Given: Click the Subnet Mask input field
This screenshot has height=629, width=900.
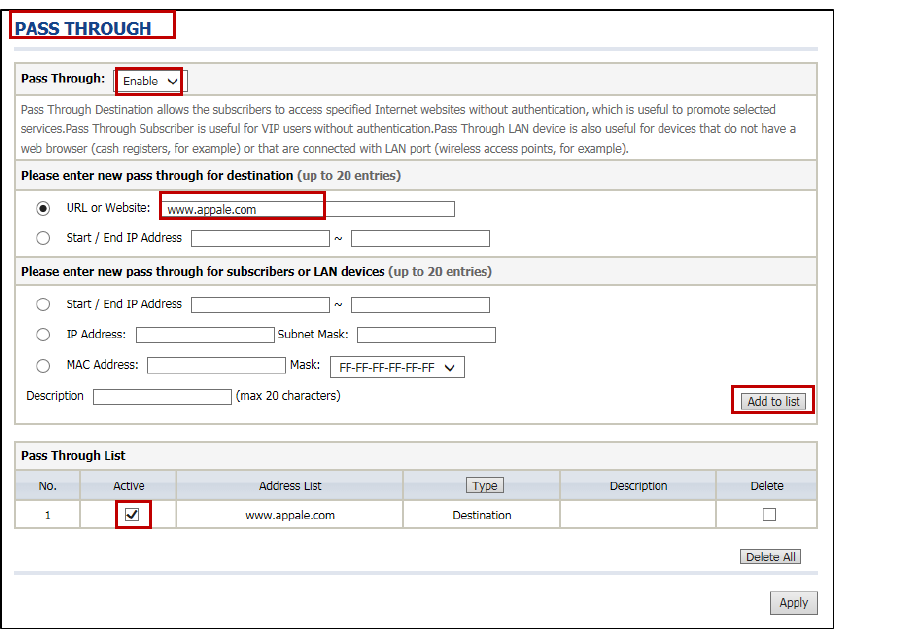Looking at the screenshot, I should pyautogui.click(x=426, y=335).
